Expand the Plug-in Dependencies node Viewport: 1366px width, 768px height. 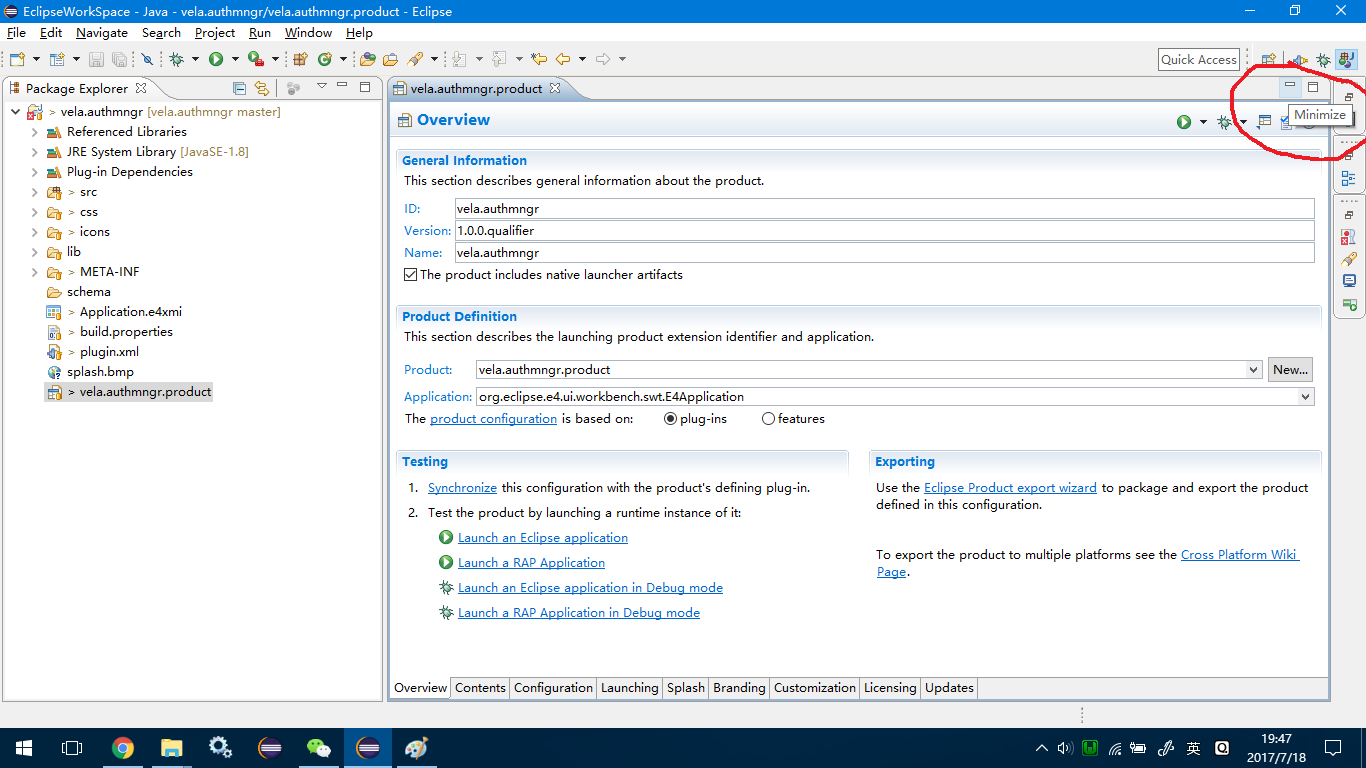coord(34,172)
